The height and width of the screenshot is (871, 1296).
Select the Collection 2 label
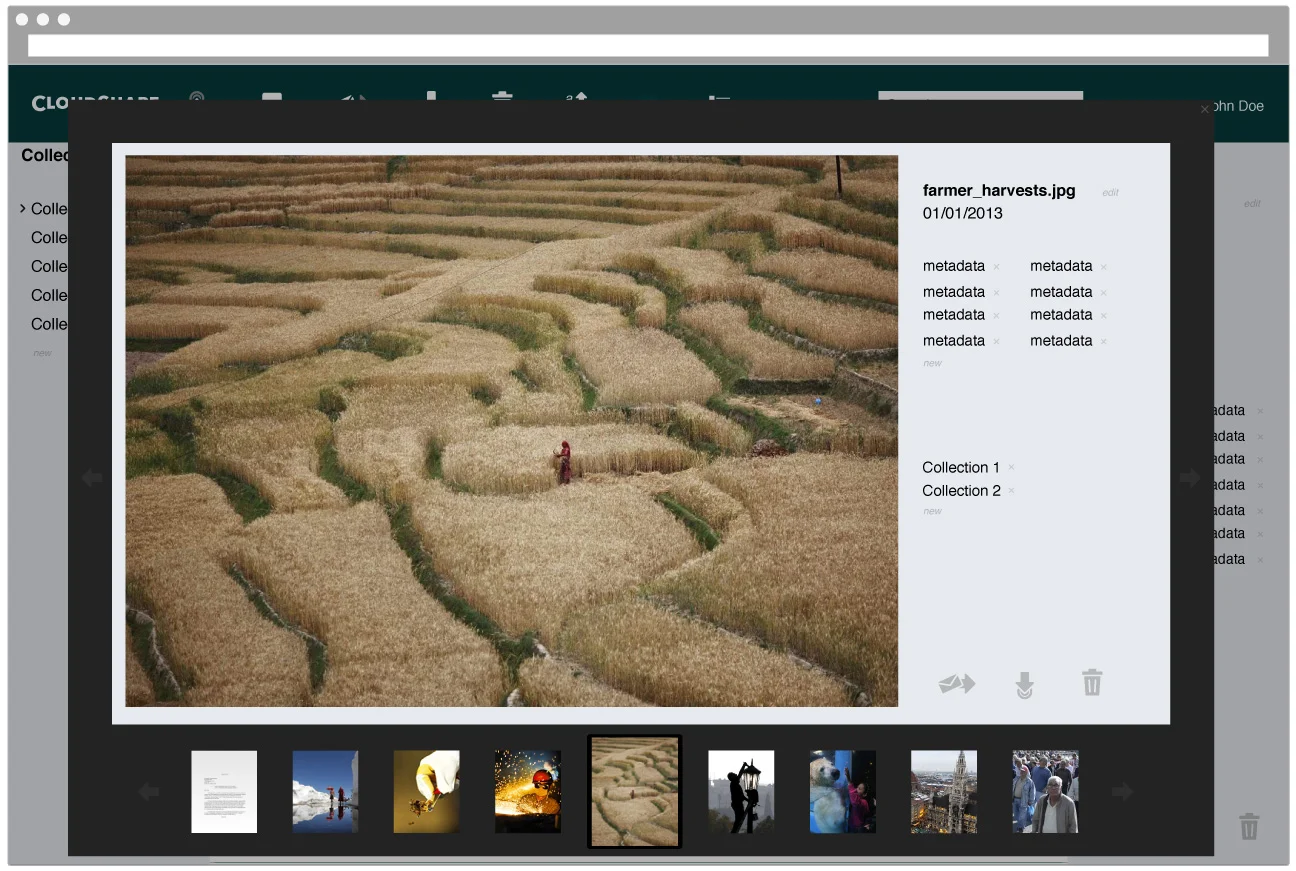[x=961, y=490]
